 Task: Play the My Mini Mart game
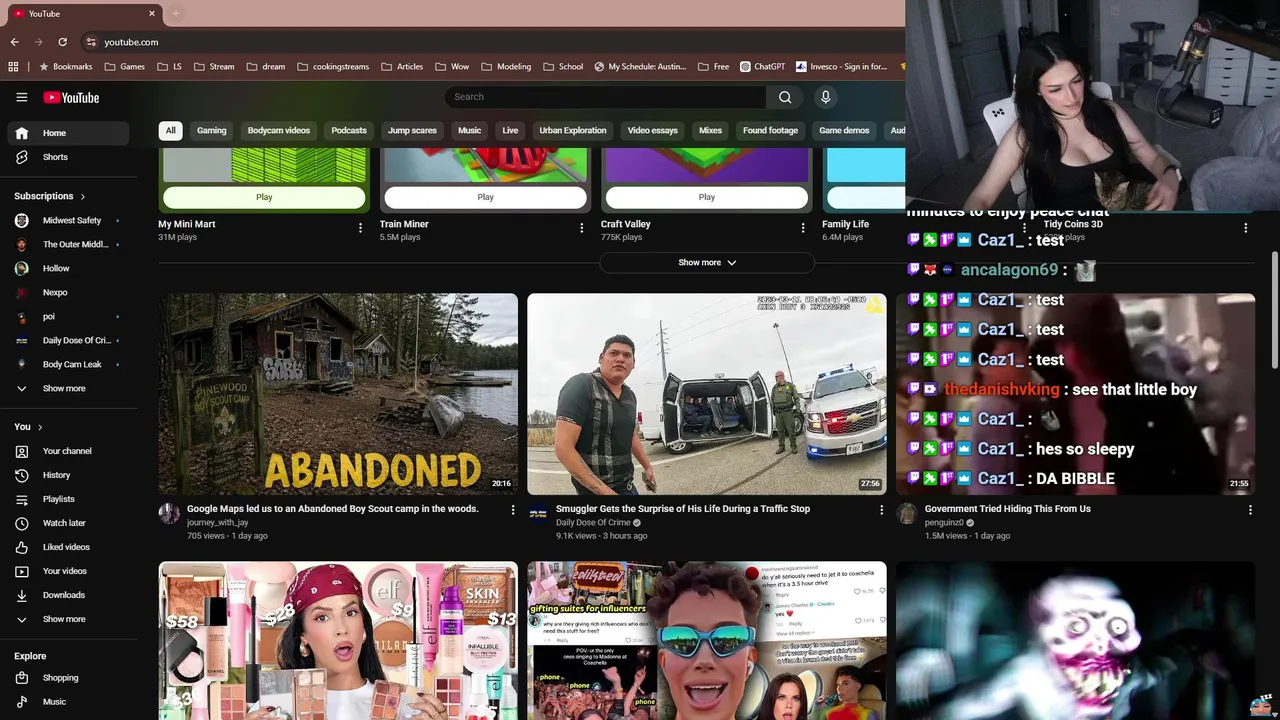(264, 197)
